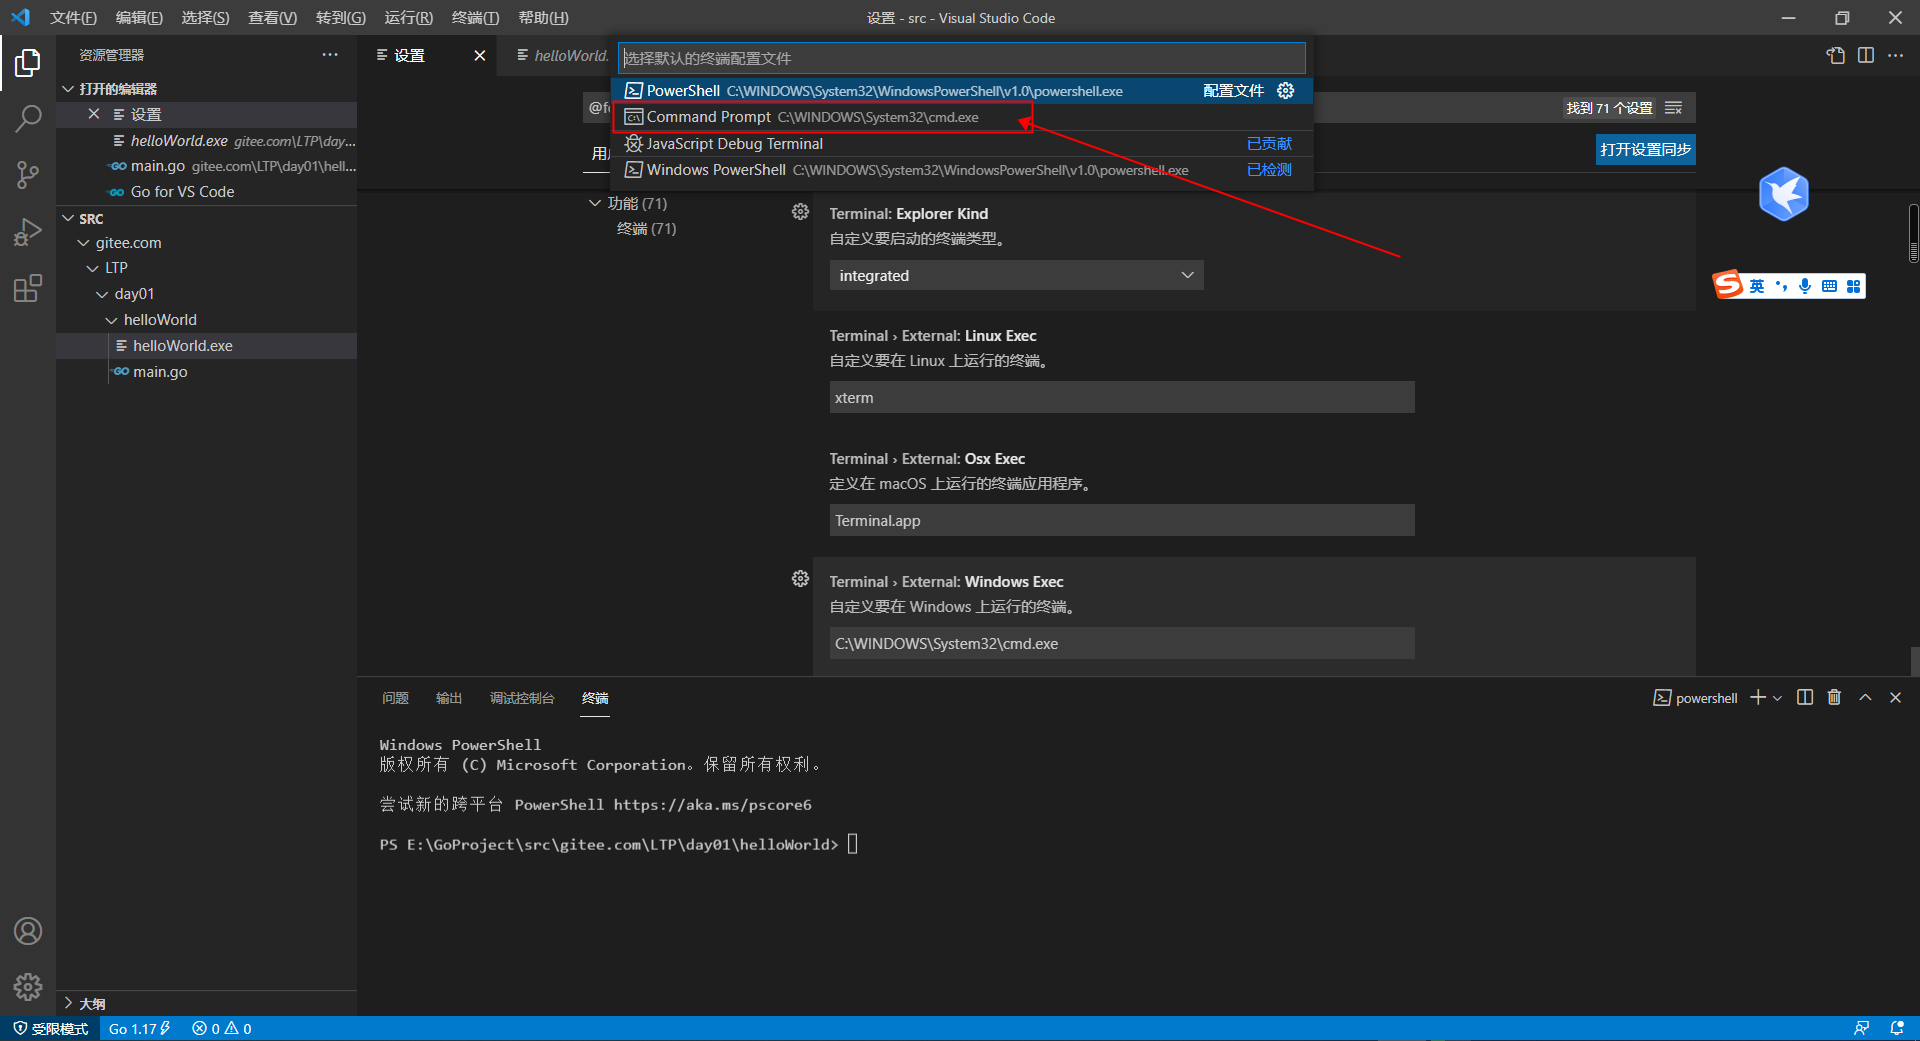
Task: Click the notifications bell in status bar
Action: coord(1897,1029)
